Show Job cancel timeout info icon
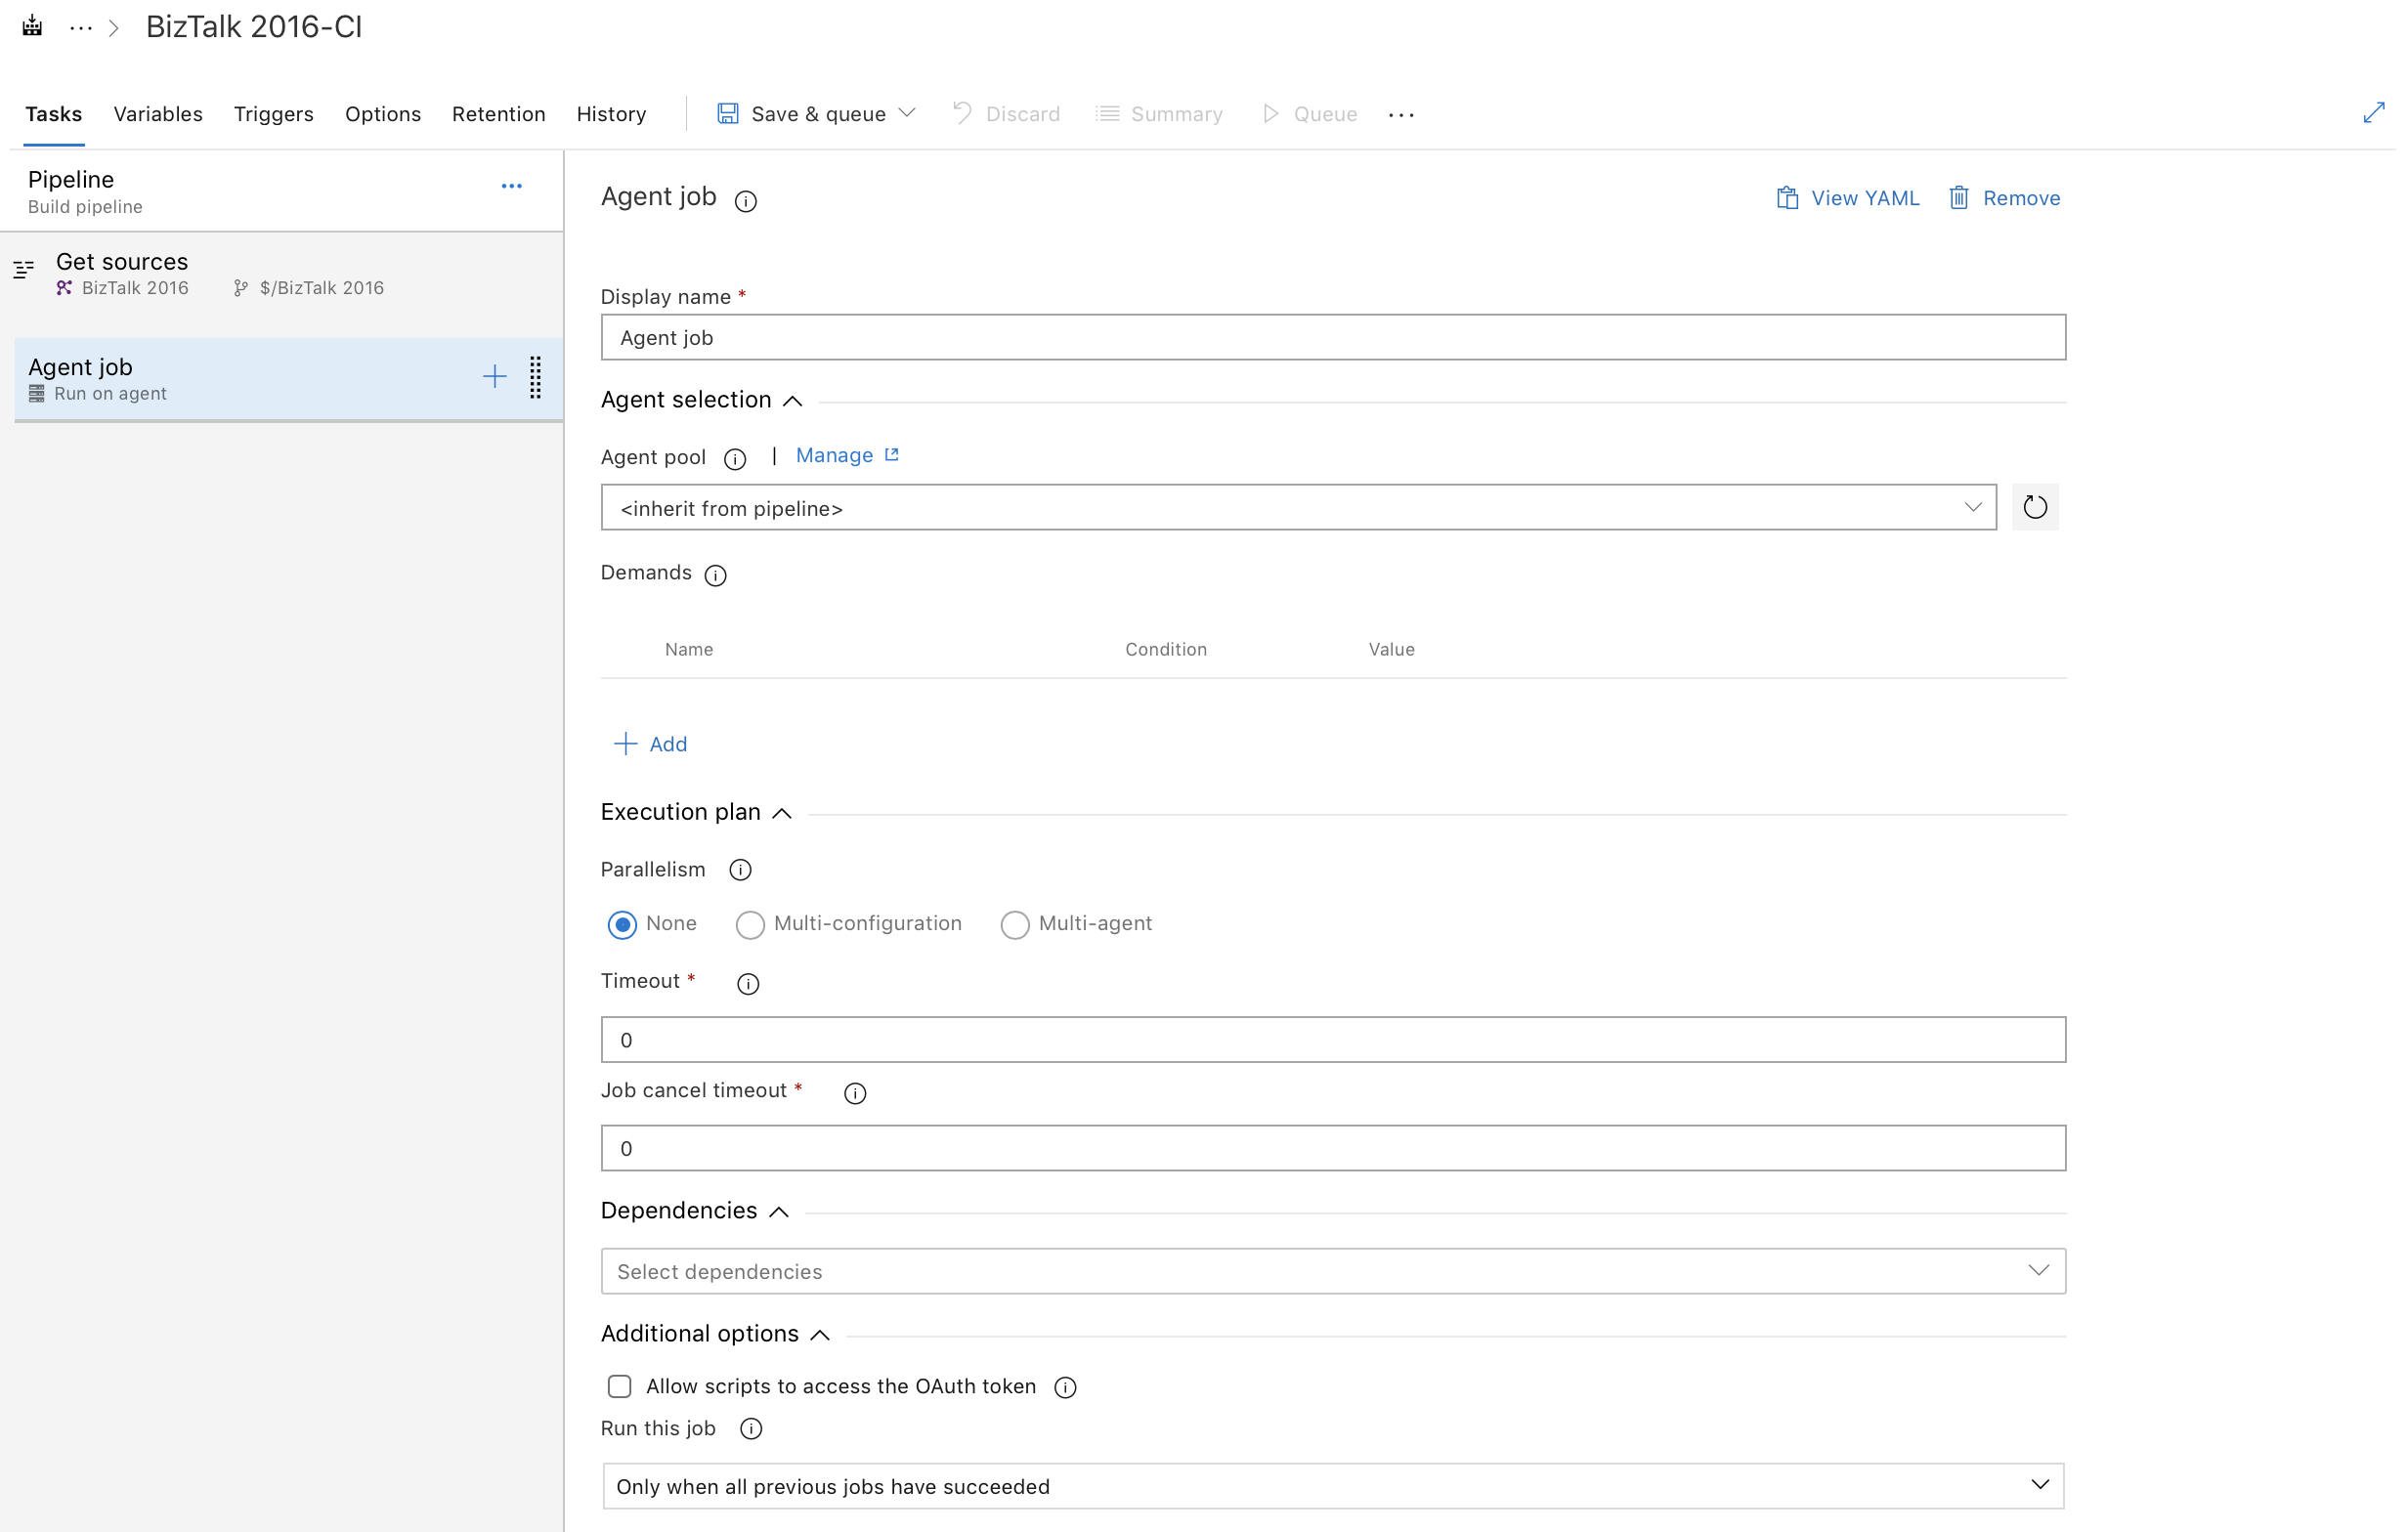The image size is (2408, 1532). pyautogui.click(x=854, y=1093)
